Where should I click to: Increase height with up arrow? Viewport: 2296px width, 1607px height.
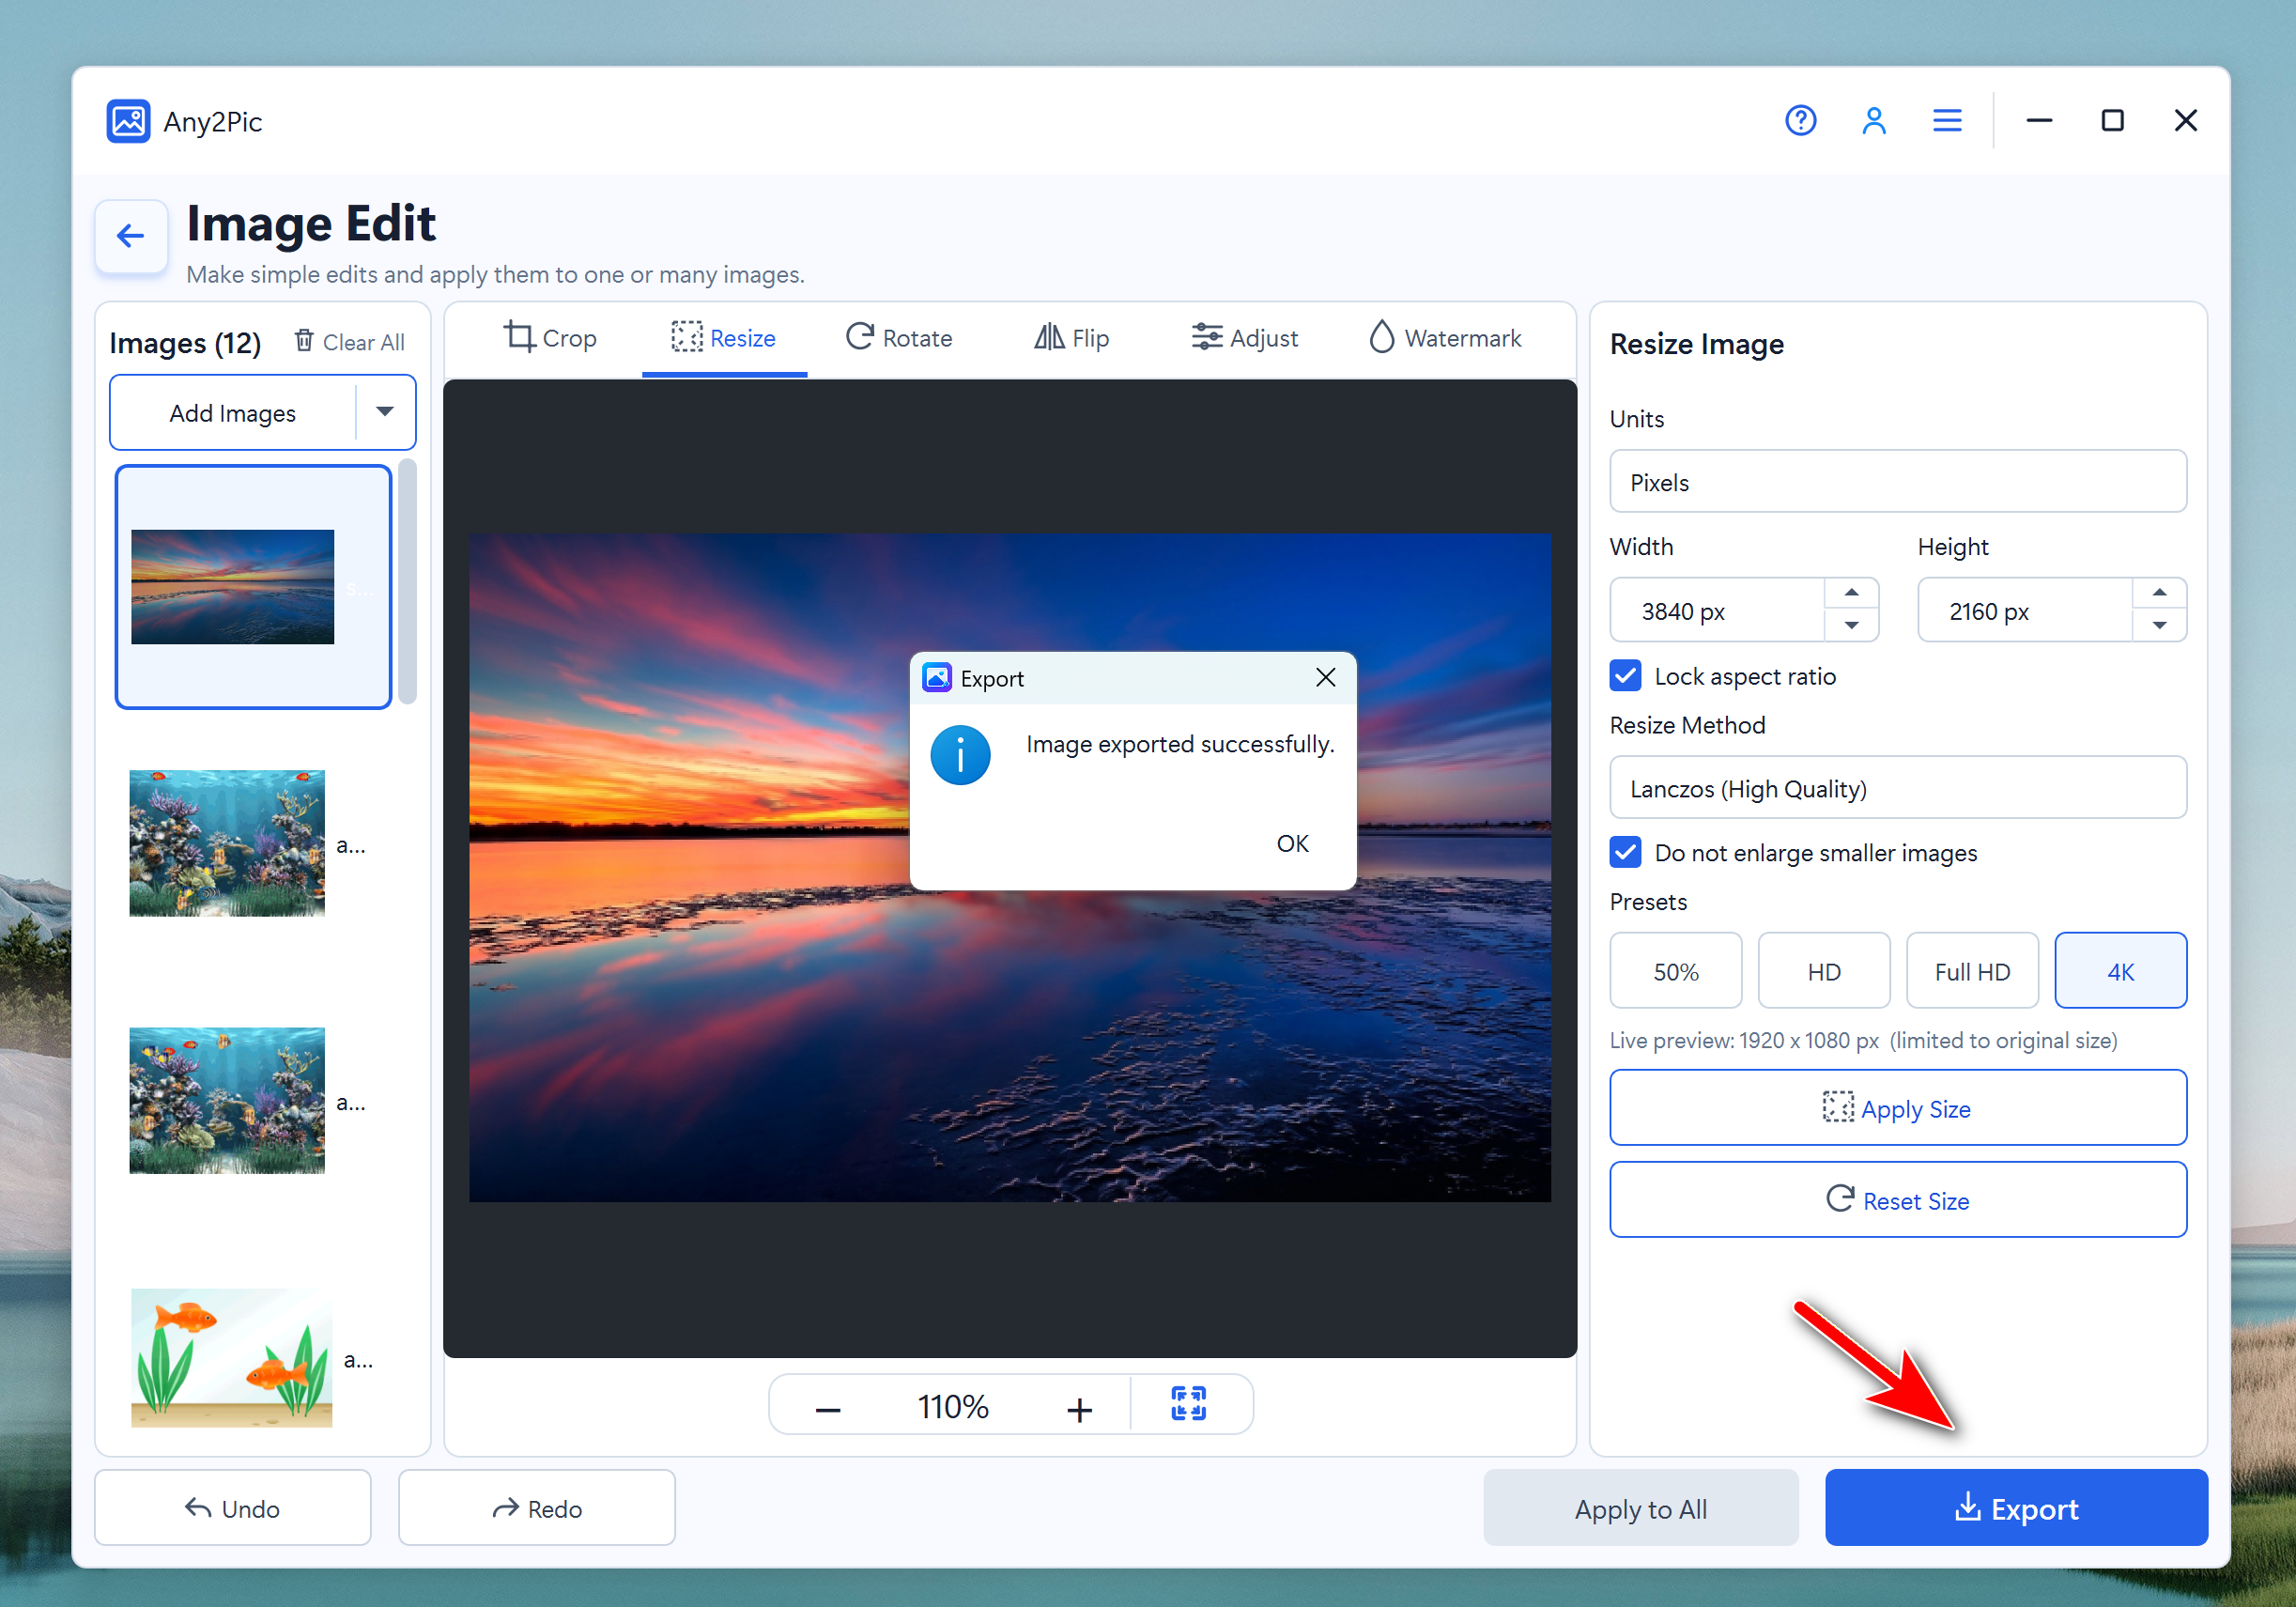pos(2159,593)
